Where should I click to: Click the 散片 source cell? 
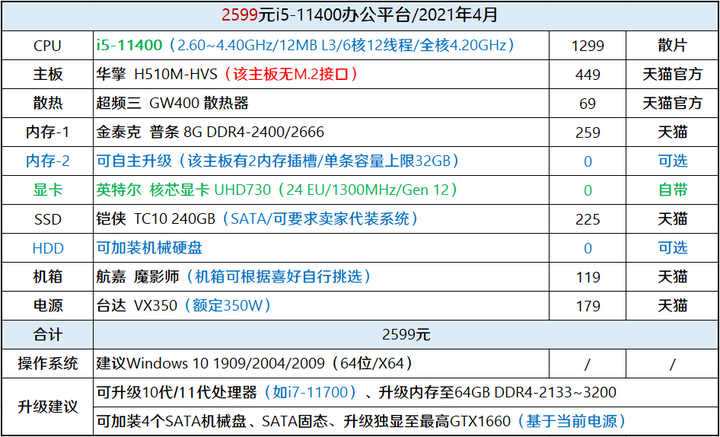tap(672, 45)
